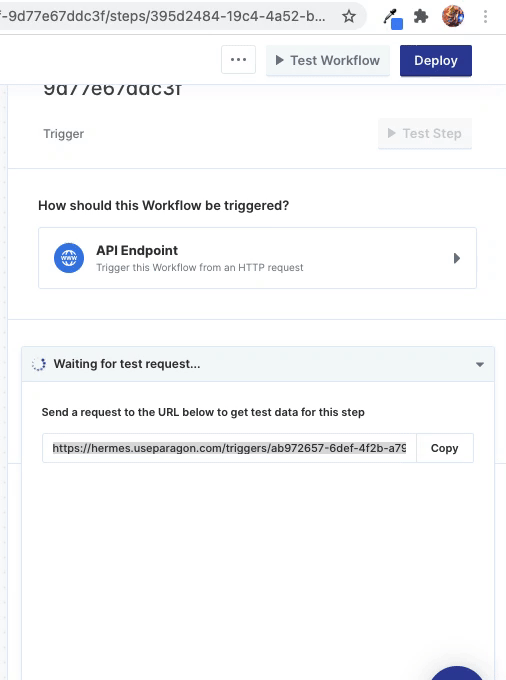Open the workflow more options ellipsis button
The image size is (506, 680).
pos(238,60)
